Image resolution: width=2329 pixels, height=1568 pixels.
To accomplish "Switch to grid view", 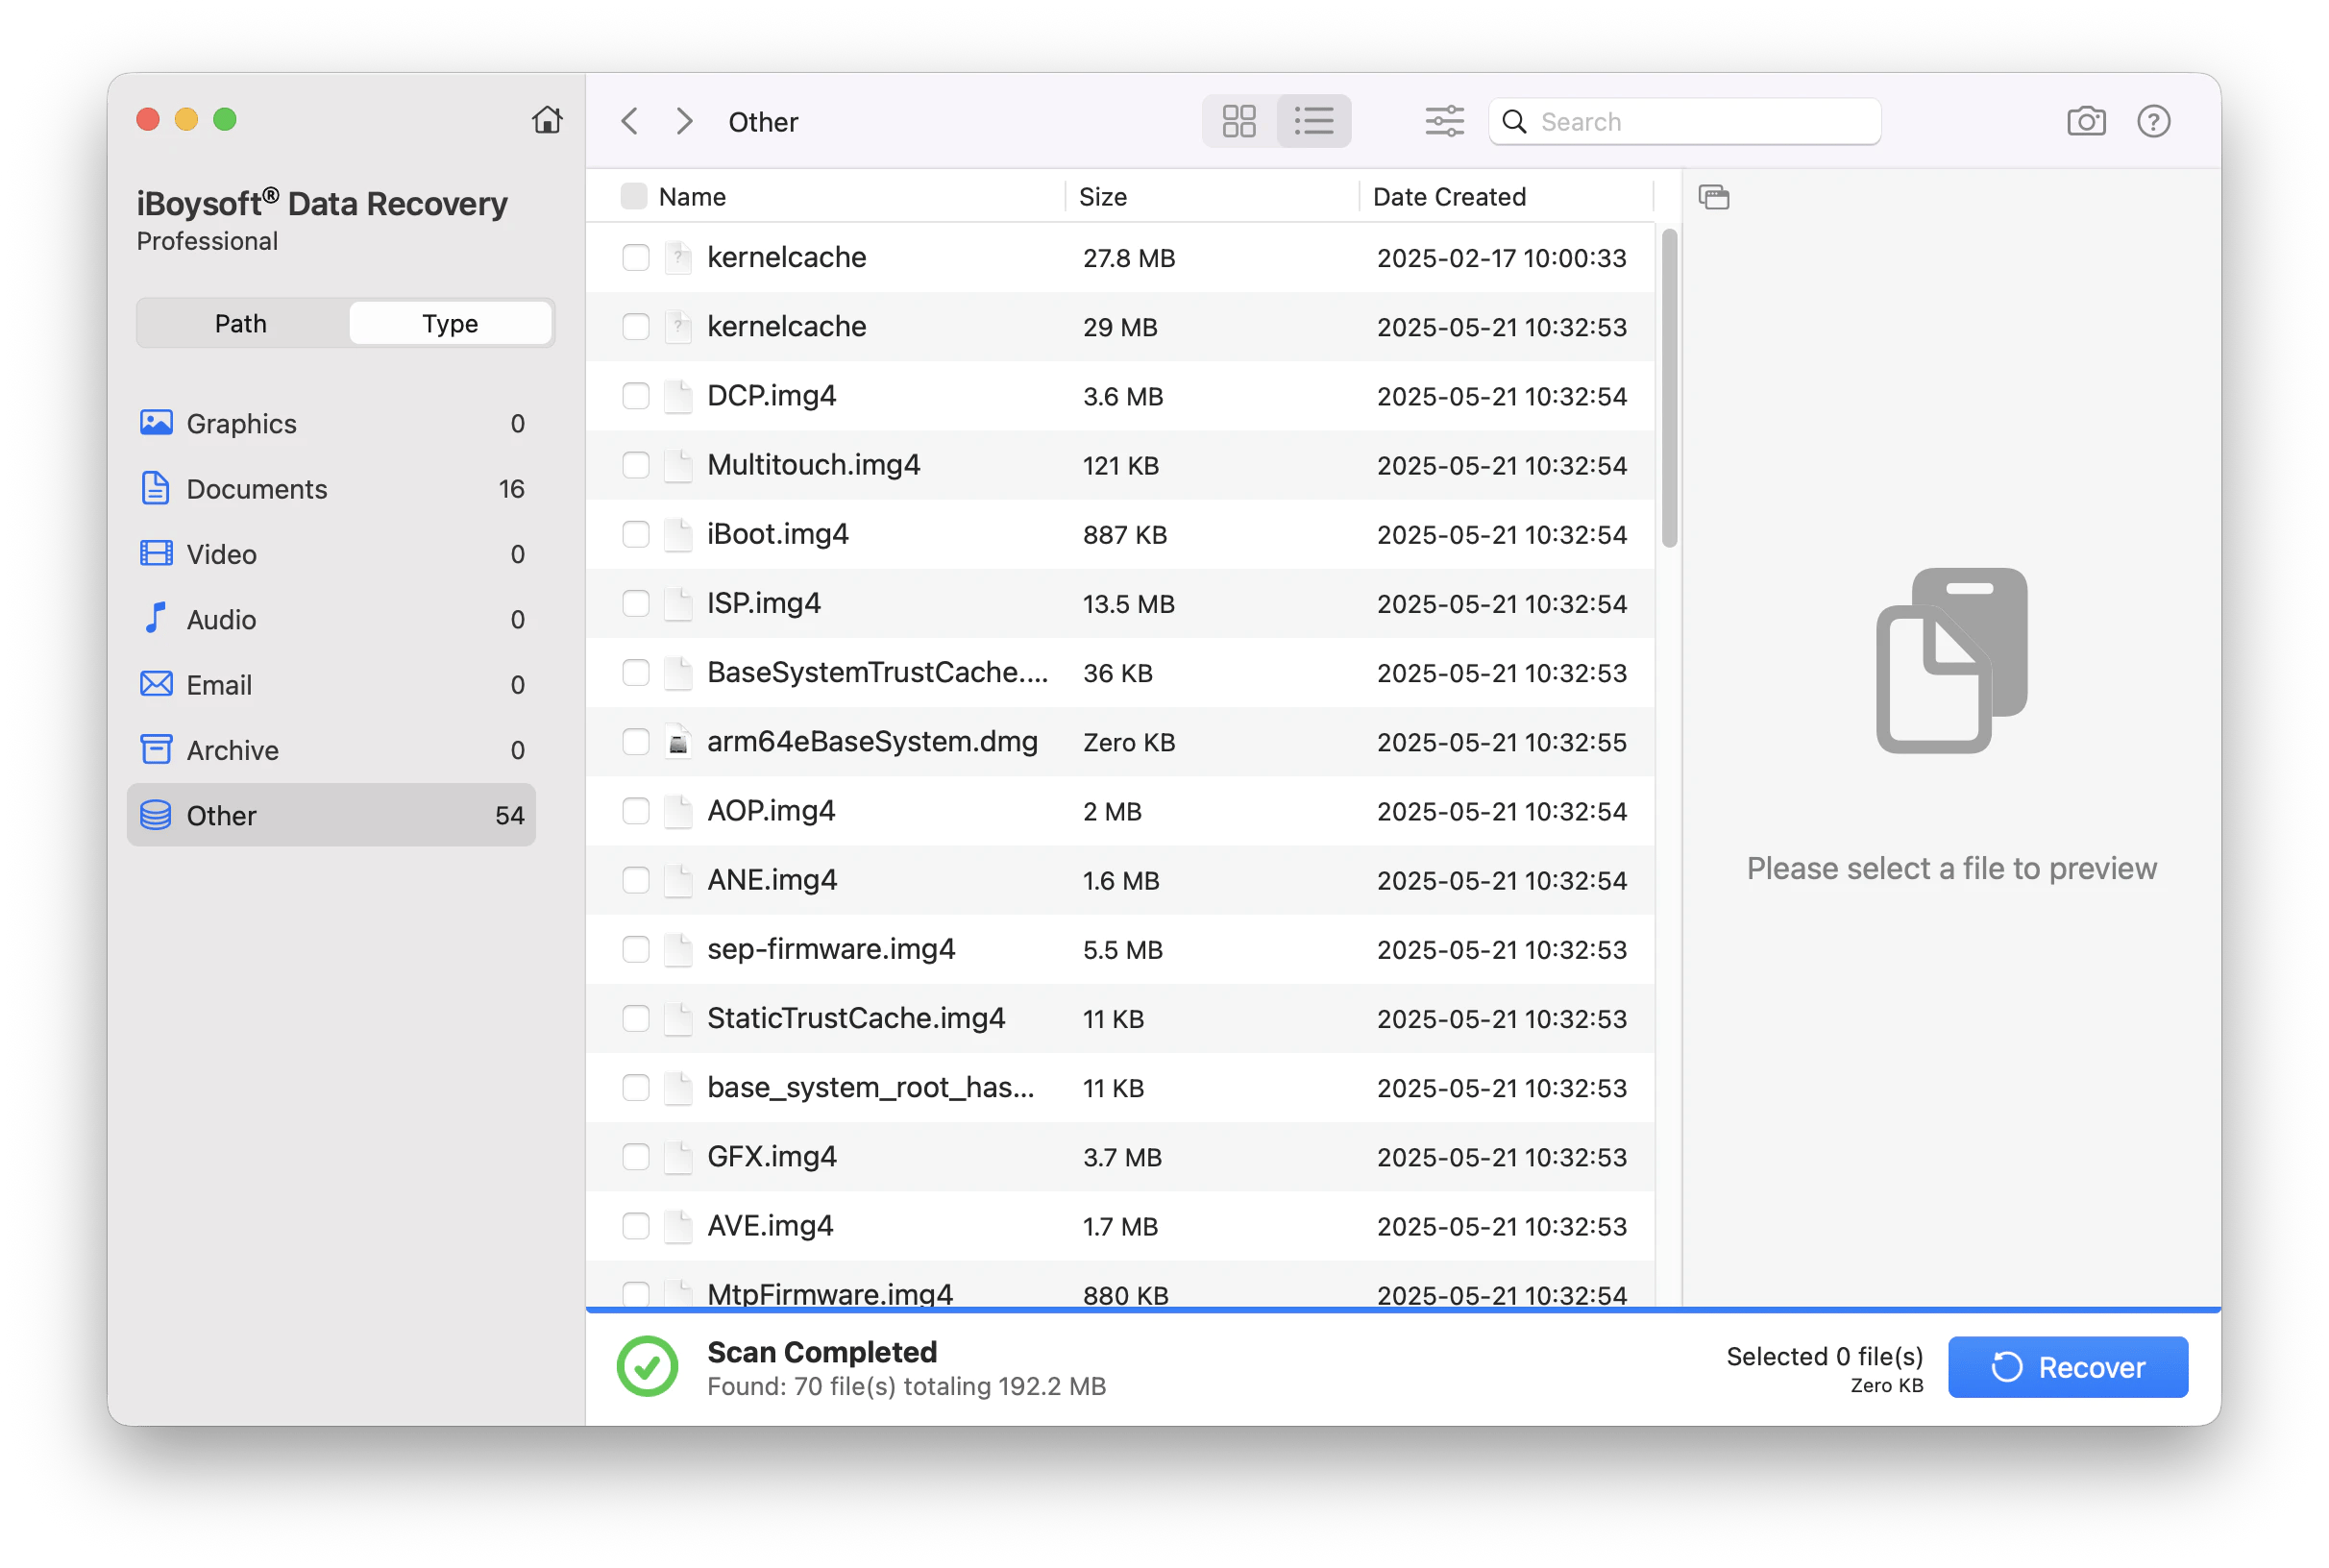I will (x=1239, y=121).
